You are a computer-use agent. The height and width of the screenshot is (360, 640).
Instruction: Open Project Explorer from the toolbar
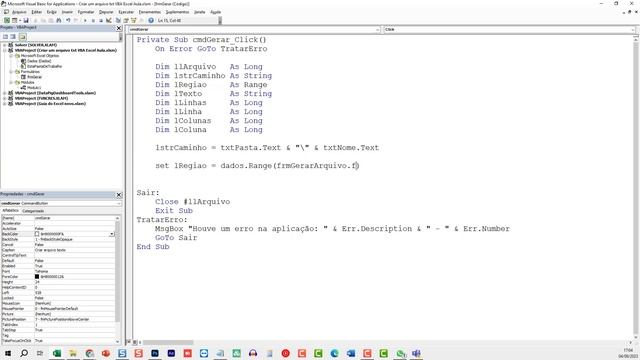pyautogui.click(x=118, y=20)
